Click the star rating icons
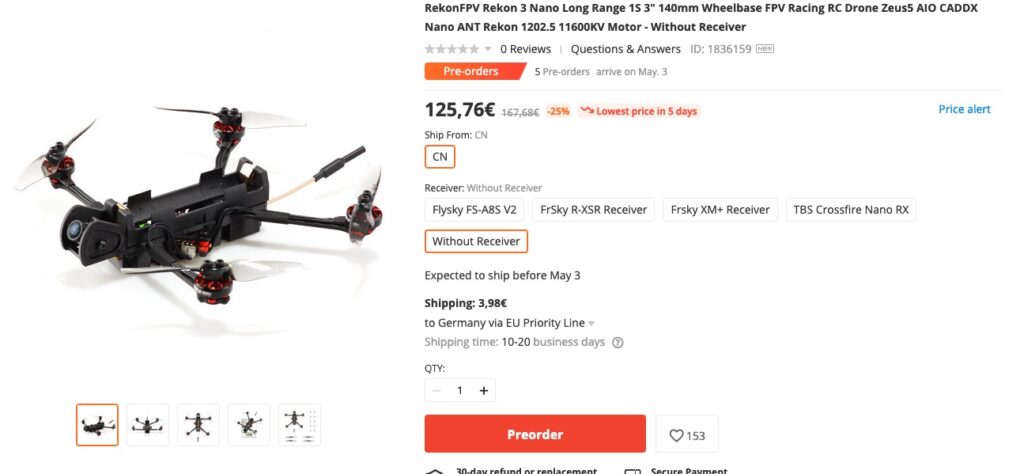Viewport: 1024px width, 474px height. click(452, 49)
